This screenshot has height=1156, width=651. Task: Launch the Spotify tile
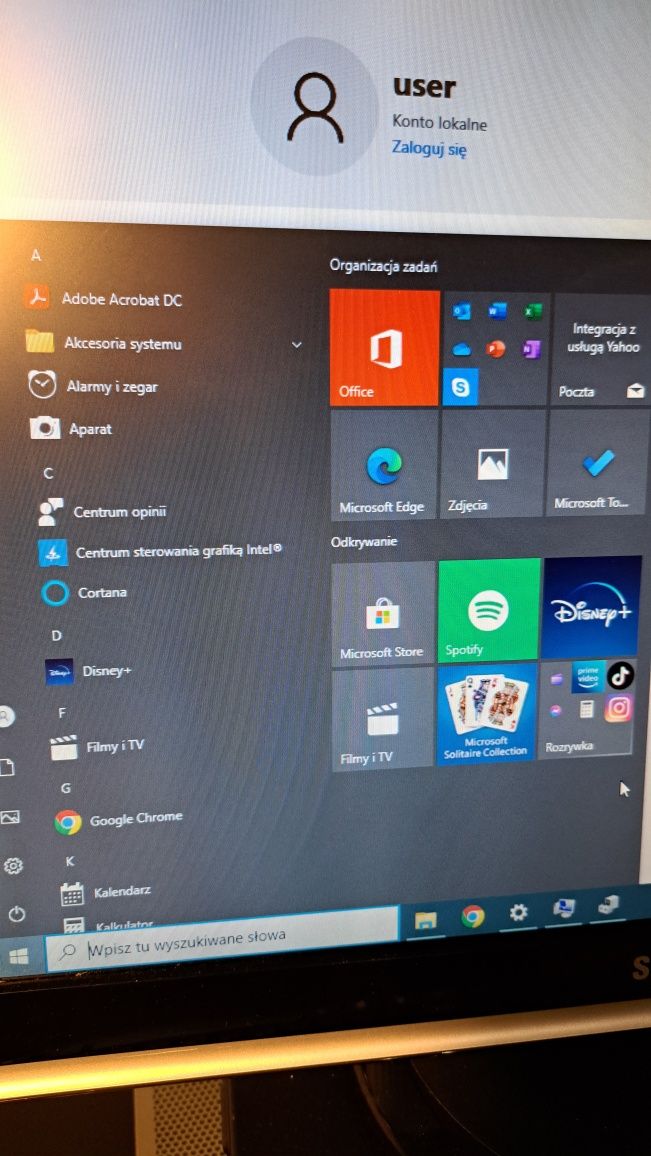point(490,609)
